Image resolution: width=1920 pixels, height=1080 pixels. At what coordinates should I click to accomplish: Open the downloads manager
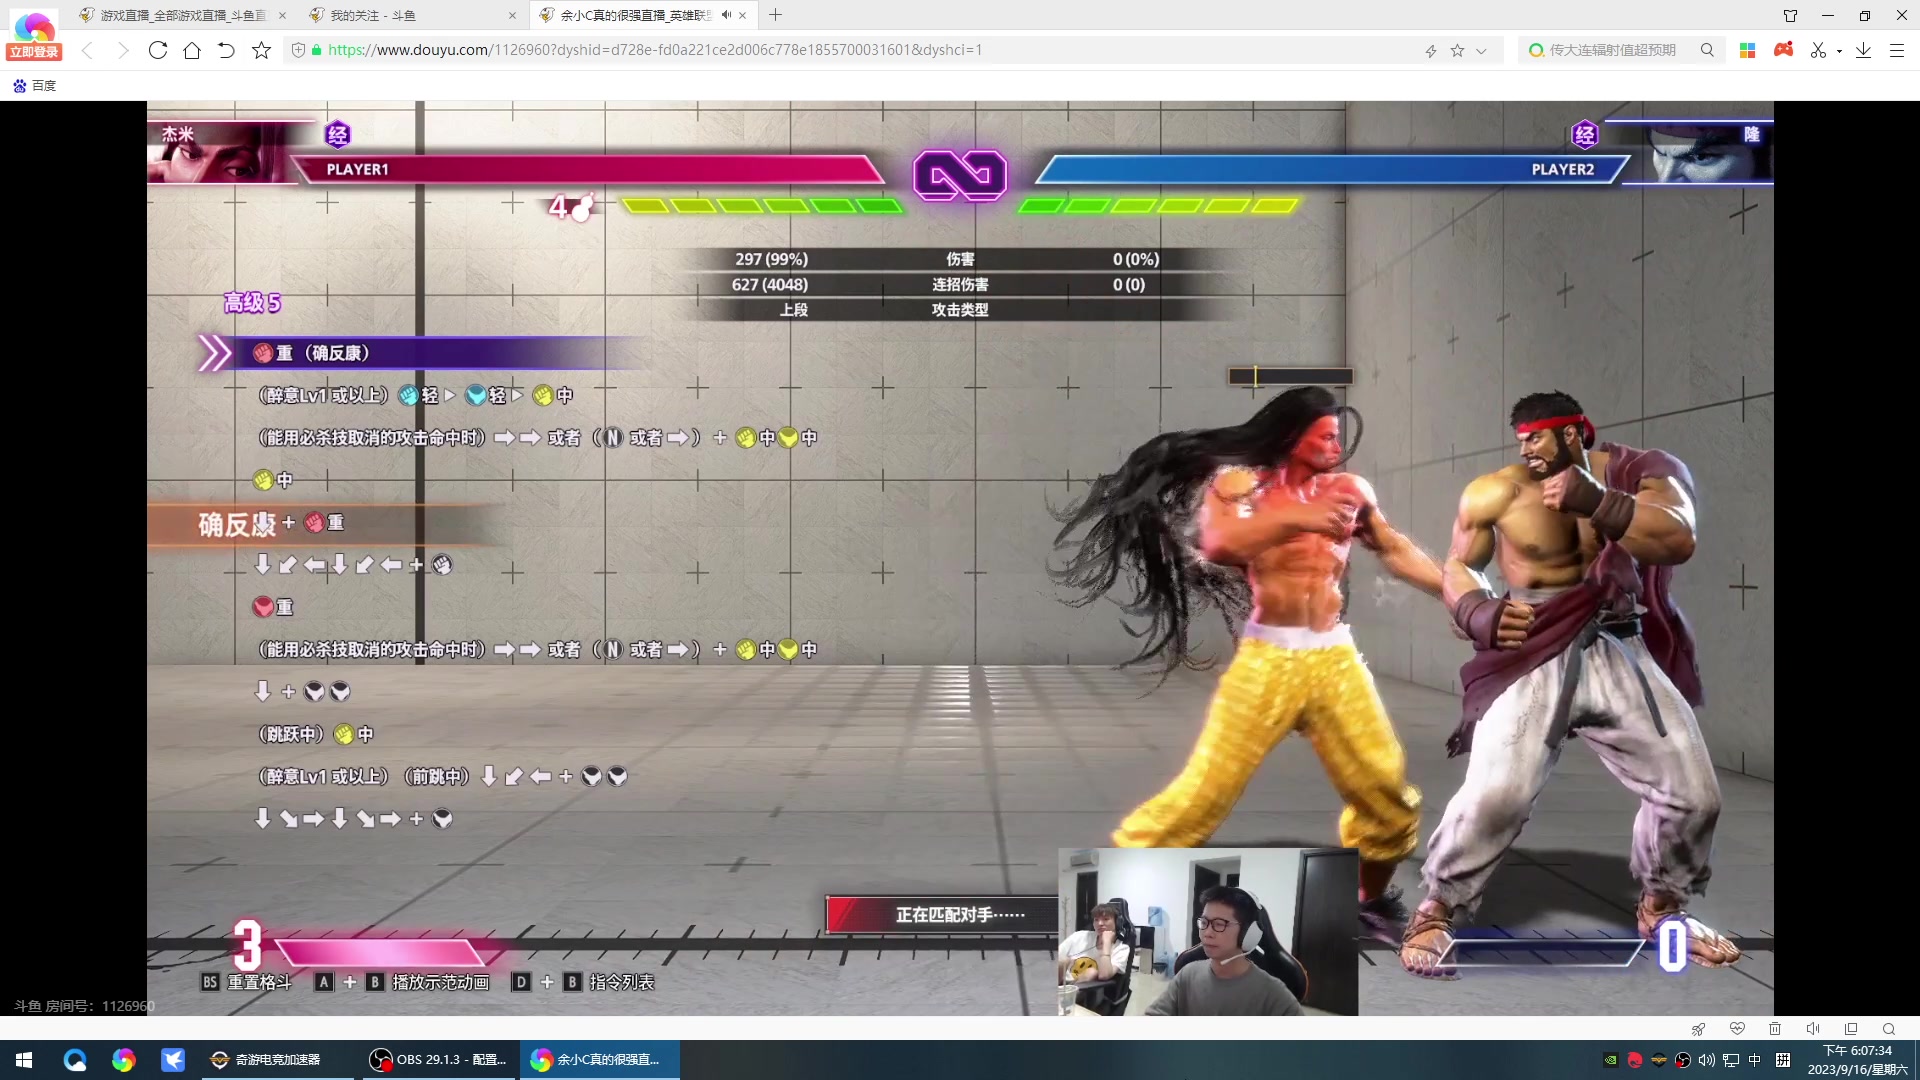coord(1863,50)
